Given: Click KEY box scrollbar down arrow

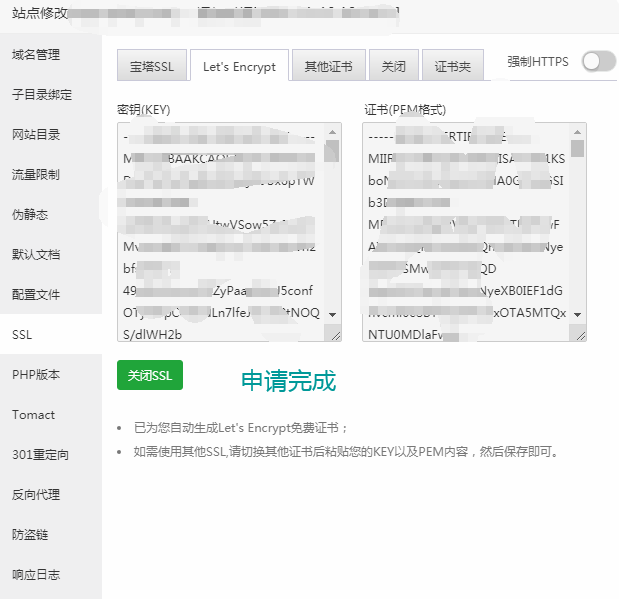Looking at the screenshot, I should pos(332,315).
